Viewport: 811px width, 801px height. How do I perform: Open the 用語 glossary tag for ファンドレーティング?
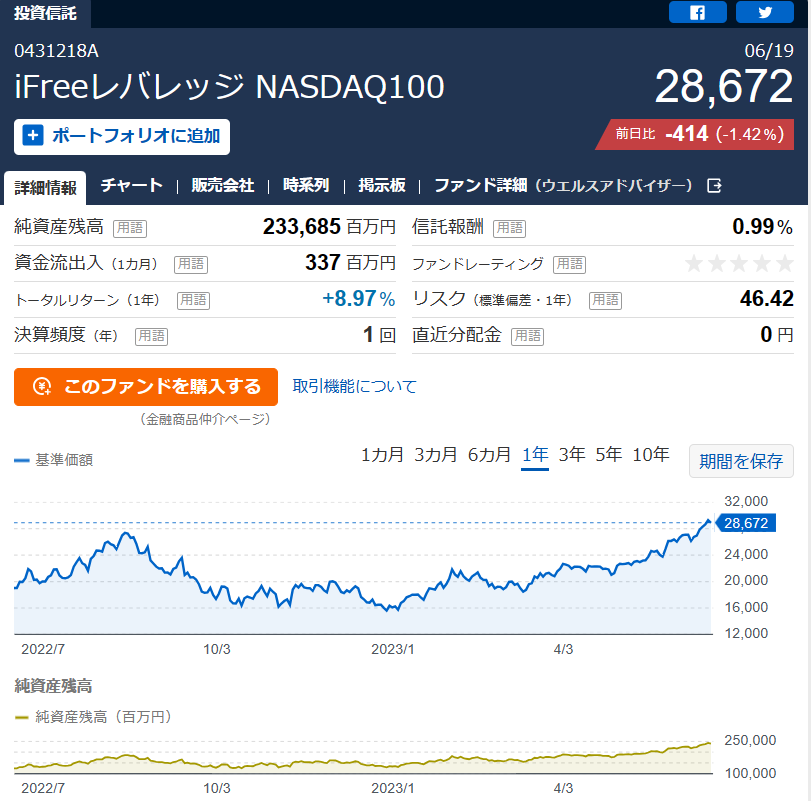tap(569, 264)
